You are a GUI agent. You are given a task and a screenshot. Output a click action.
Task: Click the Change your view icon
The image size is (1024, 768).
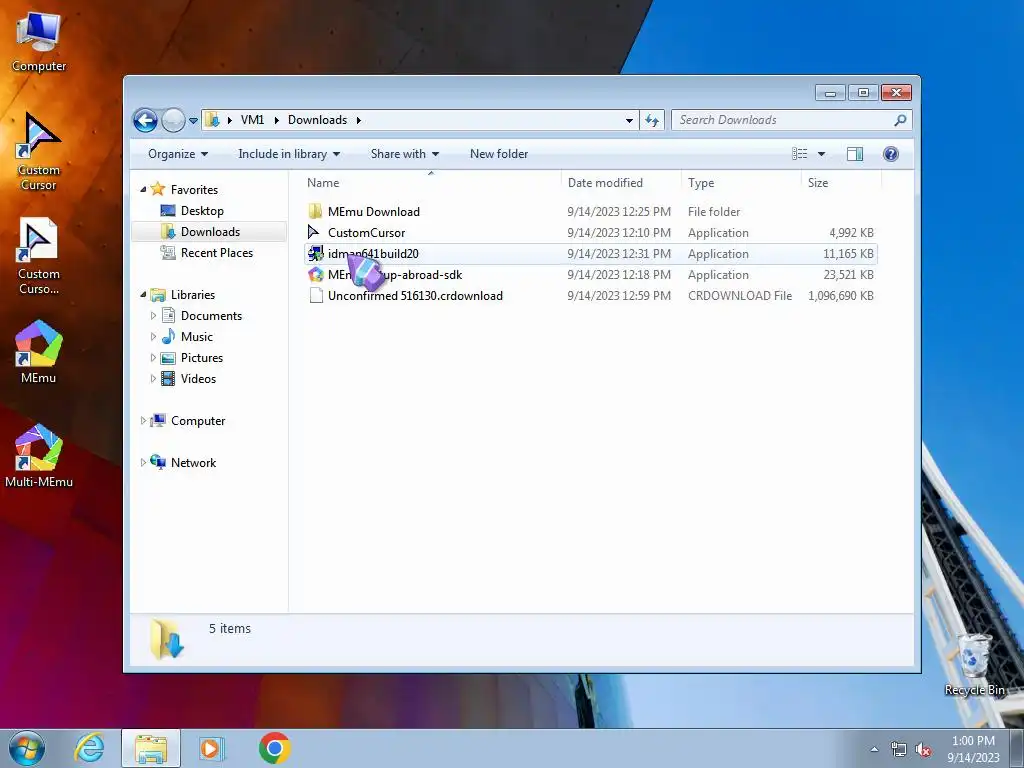pyautogui.click(x=799, y=154)
